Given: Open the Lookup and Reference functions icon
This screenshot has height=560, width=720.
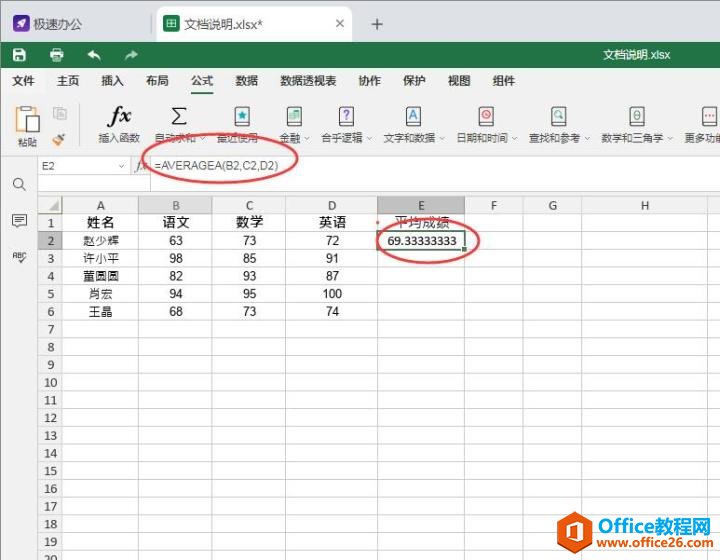Looking at the screenshot, I should [558, 117].
